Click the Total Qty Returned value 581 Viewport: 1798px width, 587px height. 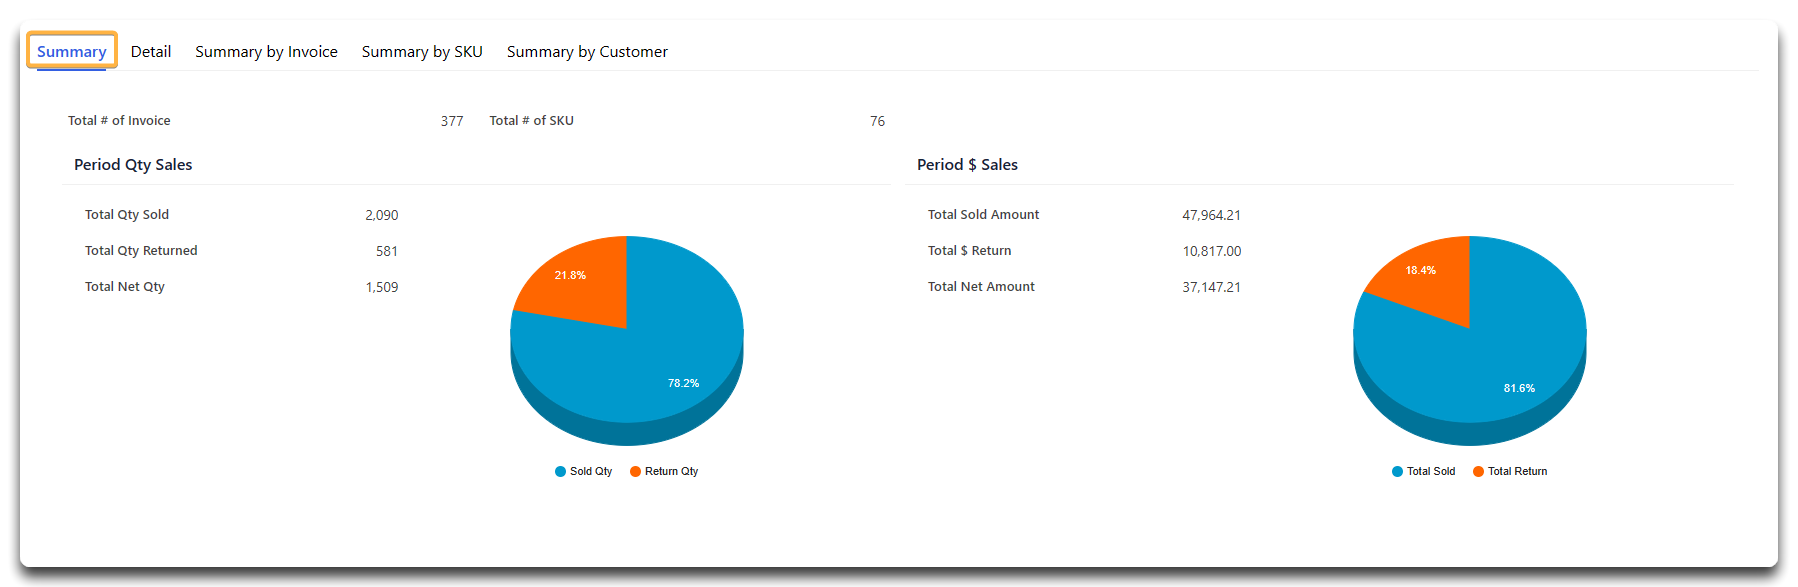point(387,251)
